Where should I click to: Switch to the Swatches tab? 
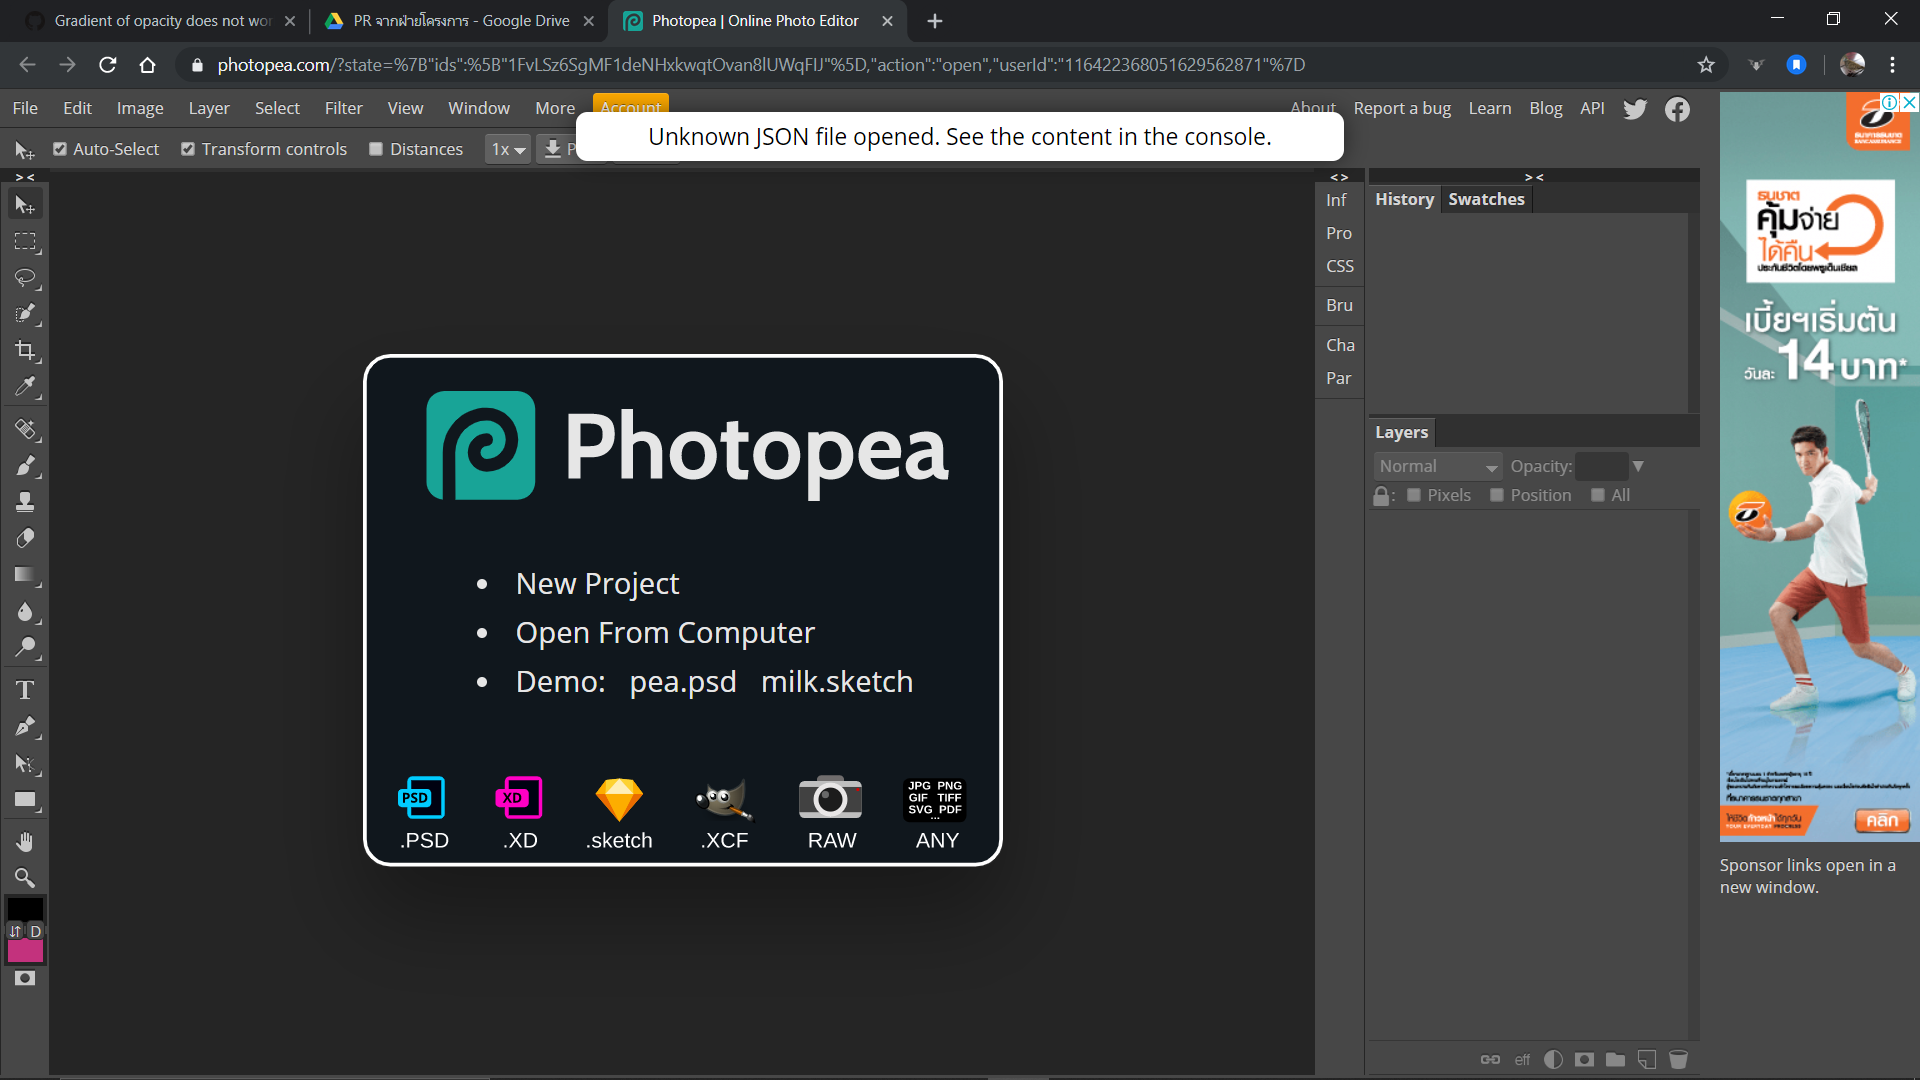[1486, 199]
